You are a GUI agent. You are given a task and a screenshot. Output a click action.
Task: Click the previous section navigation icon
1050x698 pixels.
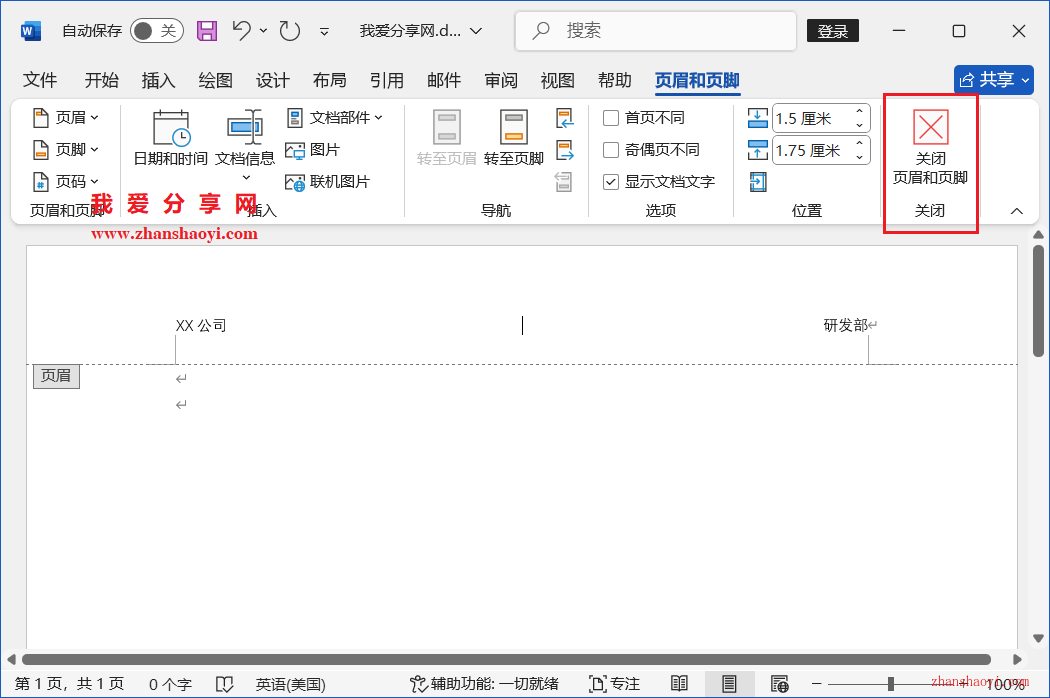pyautogui.click(x=565, y=119)
